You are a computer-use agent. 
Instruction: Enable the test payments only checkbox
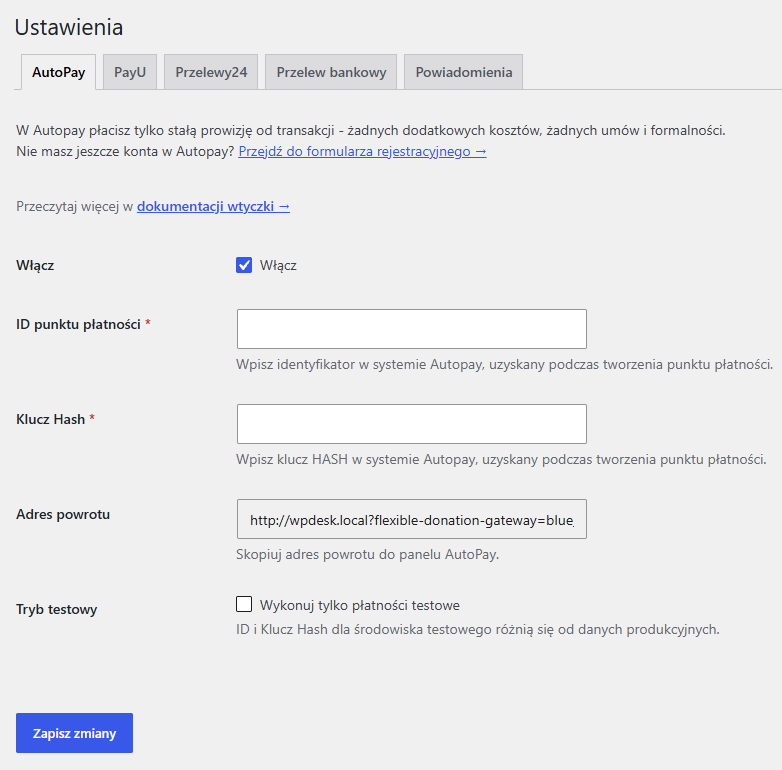point(244,604)
